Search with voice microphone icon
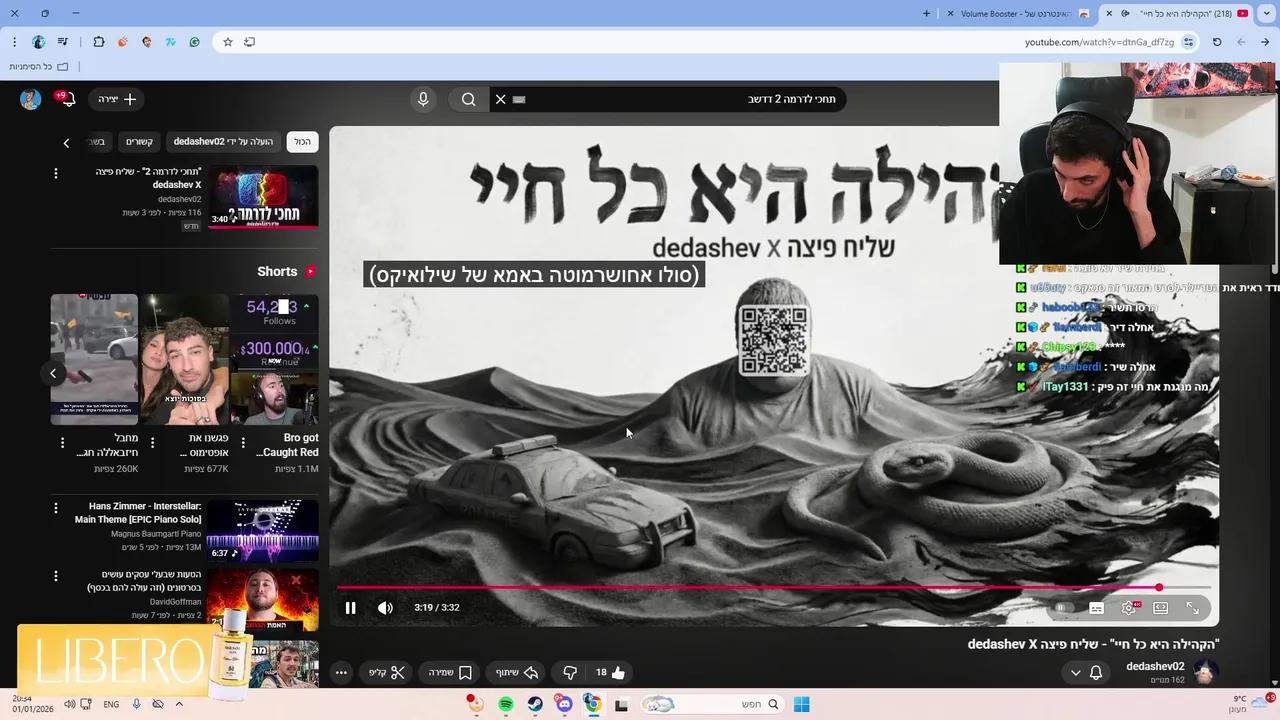This screenshot has height=720, width=1280. 423,99
